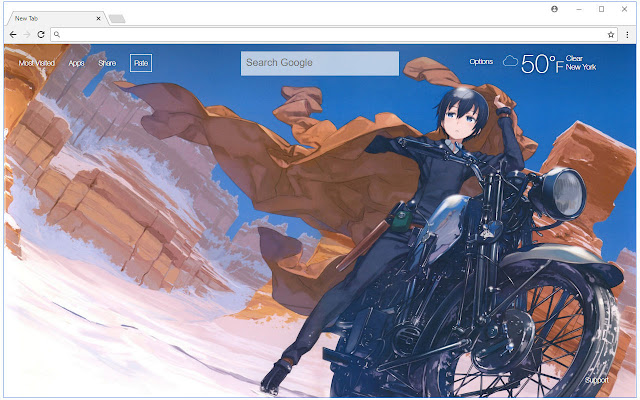Click the New York location label
The image size is (640, 400).
point(581,67)
